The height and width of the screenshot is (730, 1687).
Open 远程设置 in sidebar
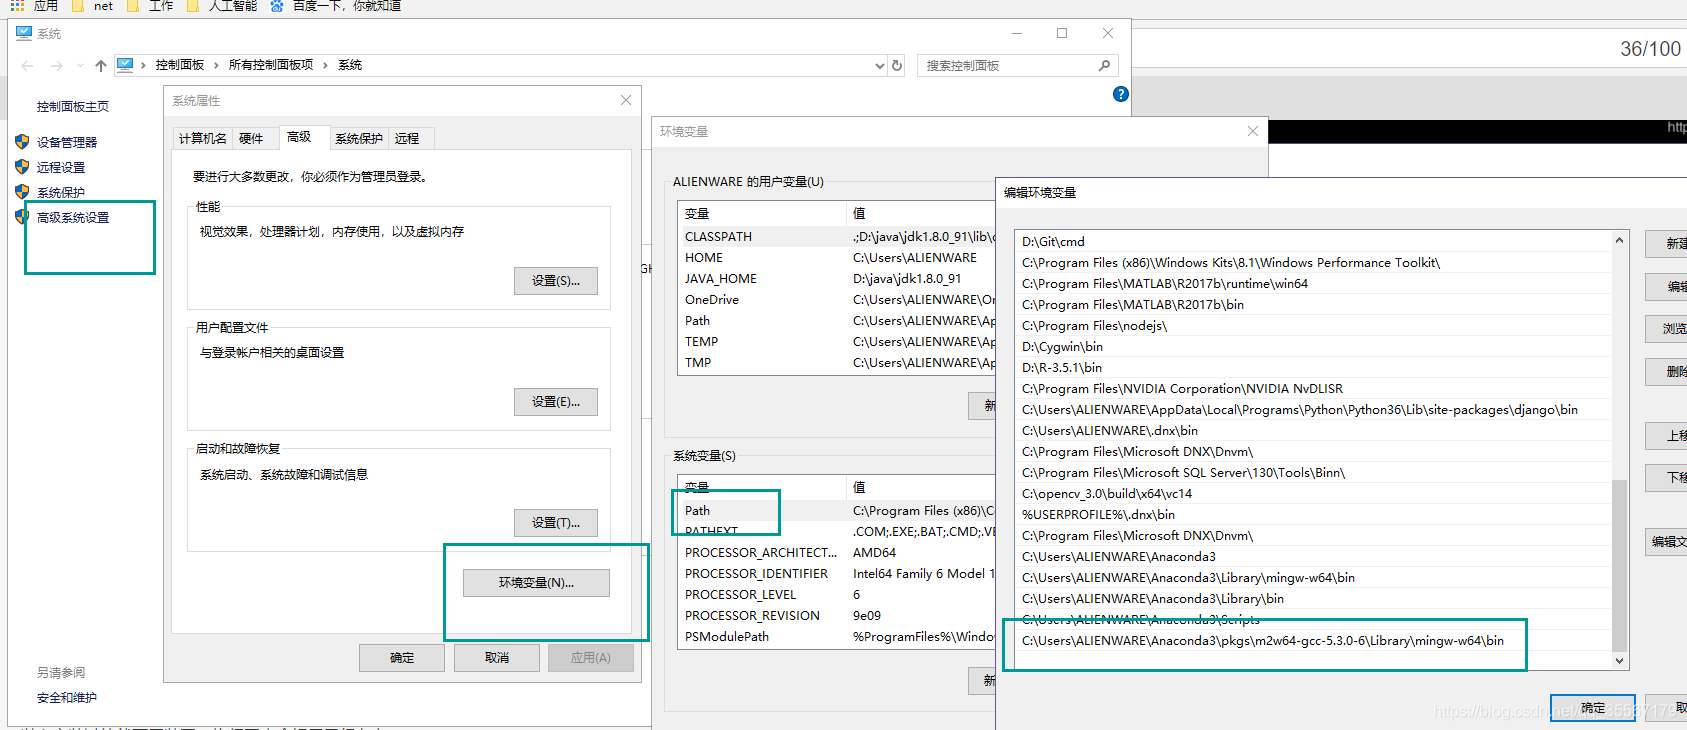(61, 168)
